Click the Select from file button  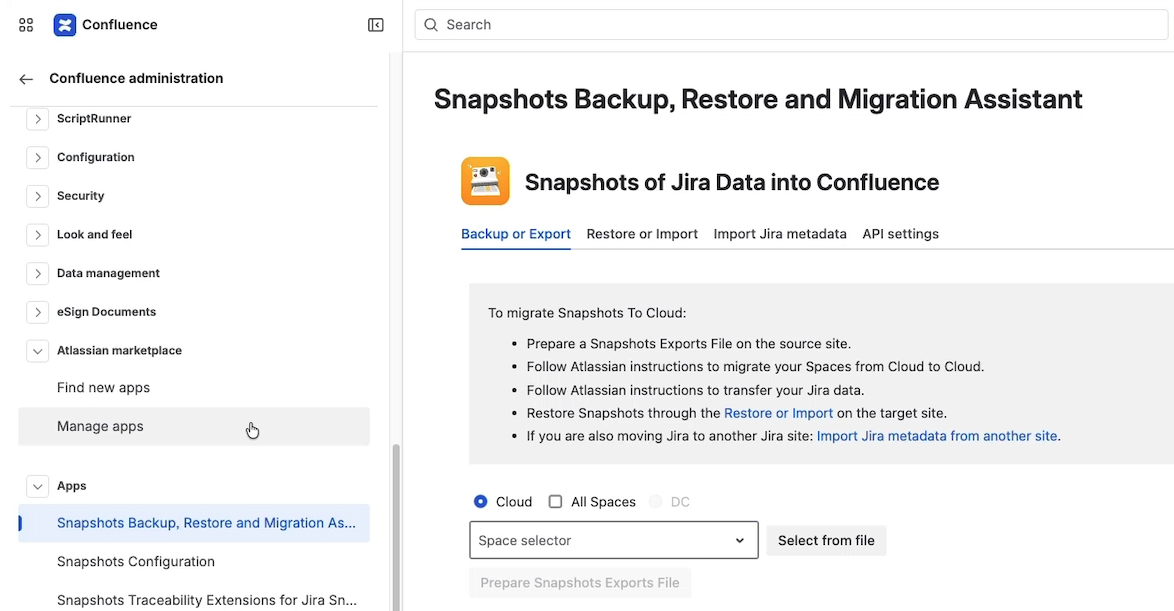[826, 541]
